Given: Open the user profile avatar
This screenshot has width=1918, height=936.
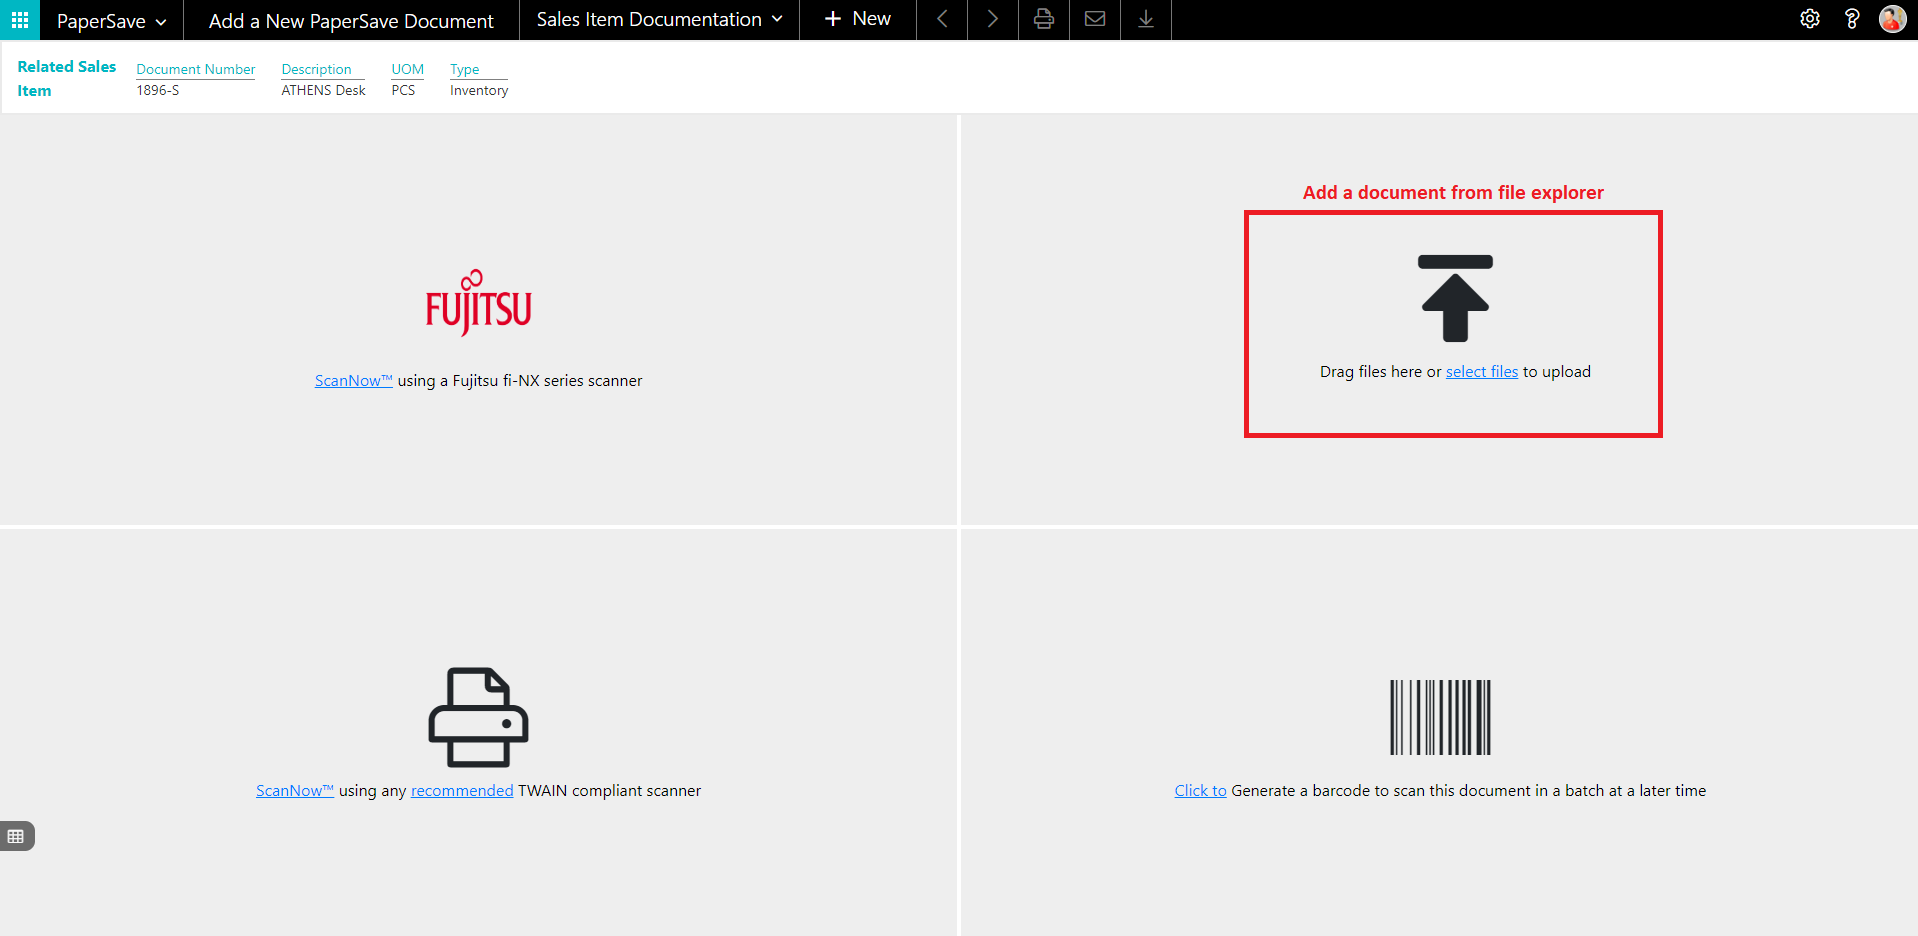Looking at the screenshot, I should (1892, 19).
